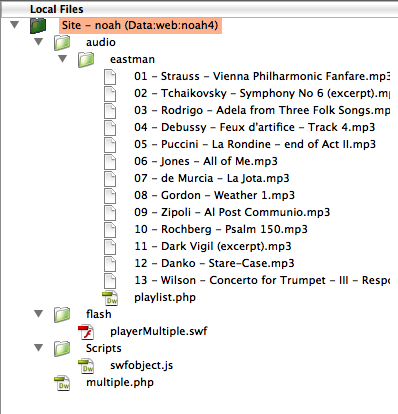Select 13 - Wilson - Concerto for Trumpet file
398x414 pixels.
262,280
